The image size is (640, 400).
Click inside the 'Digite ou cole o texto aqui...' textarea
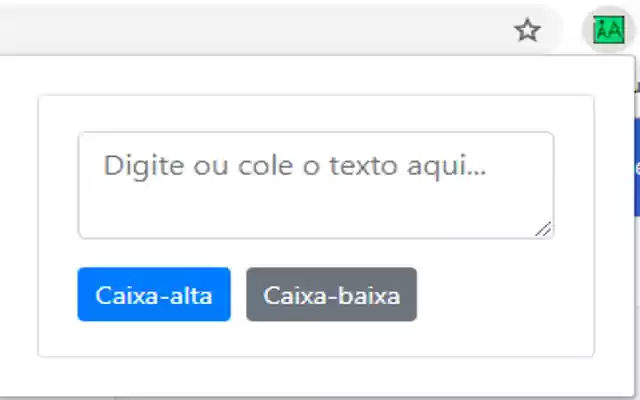316,185
